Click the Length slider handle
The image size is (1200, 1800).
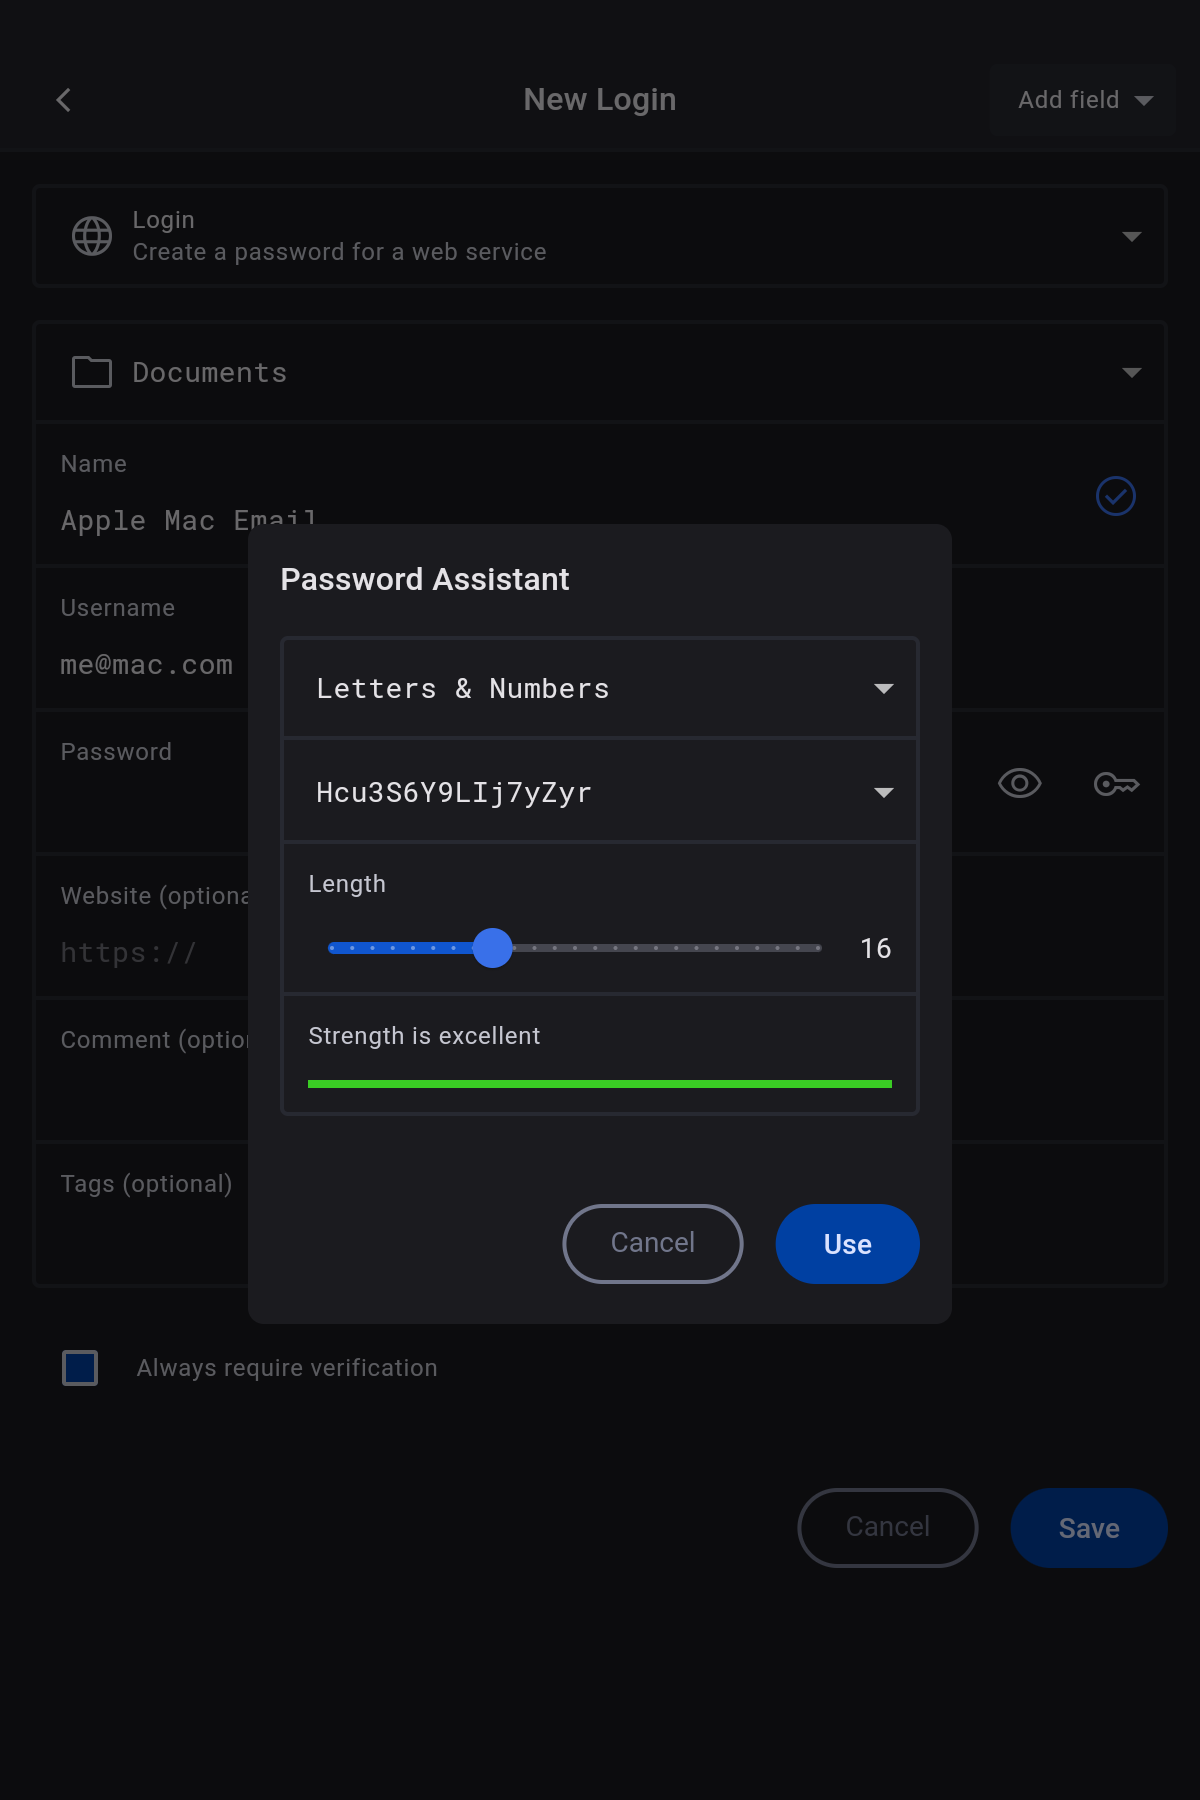point(492,948)
